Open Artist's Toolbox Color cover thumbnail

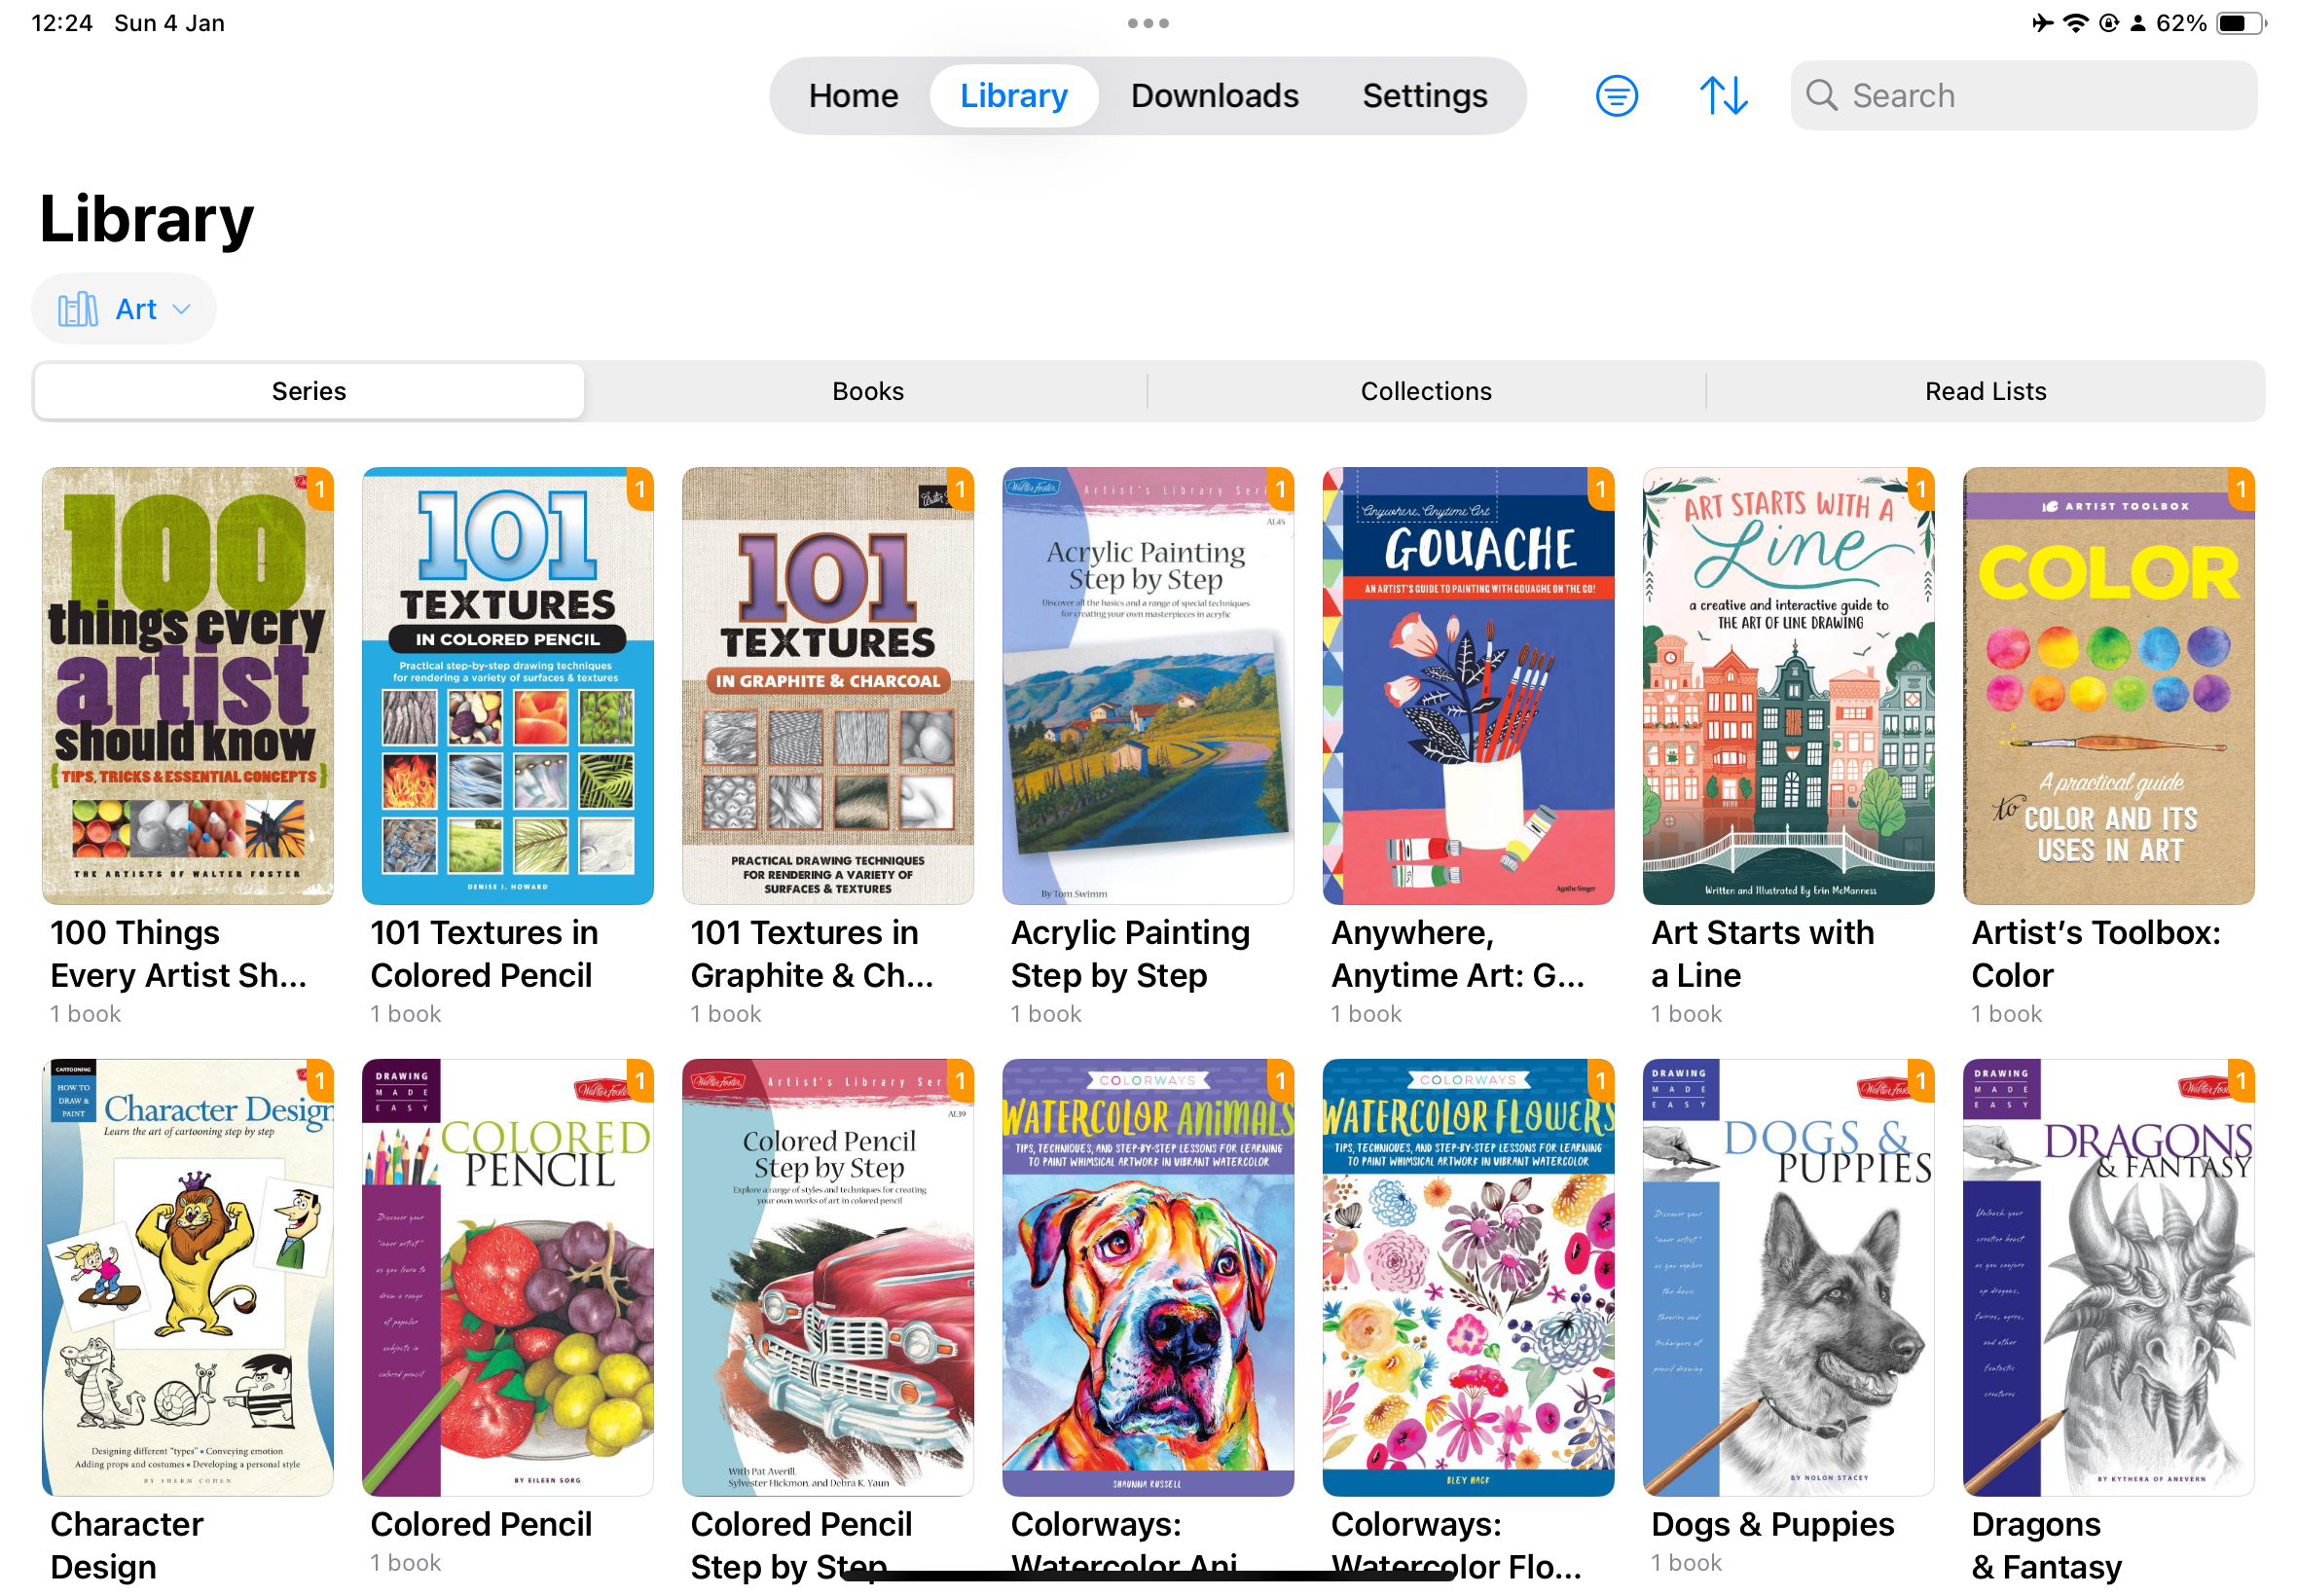2107,686
